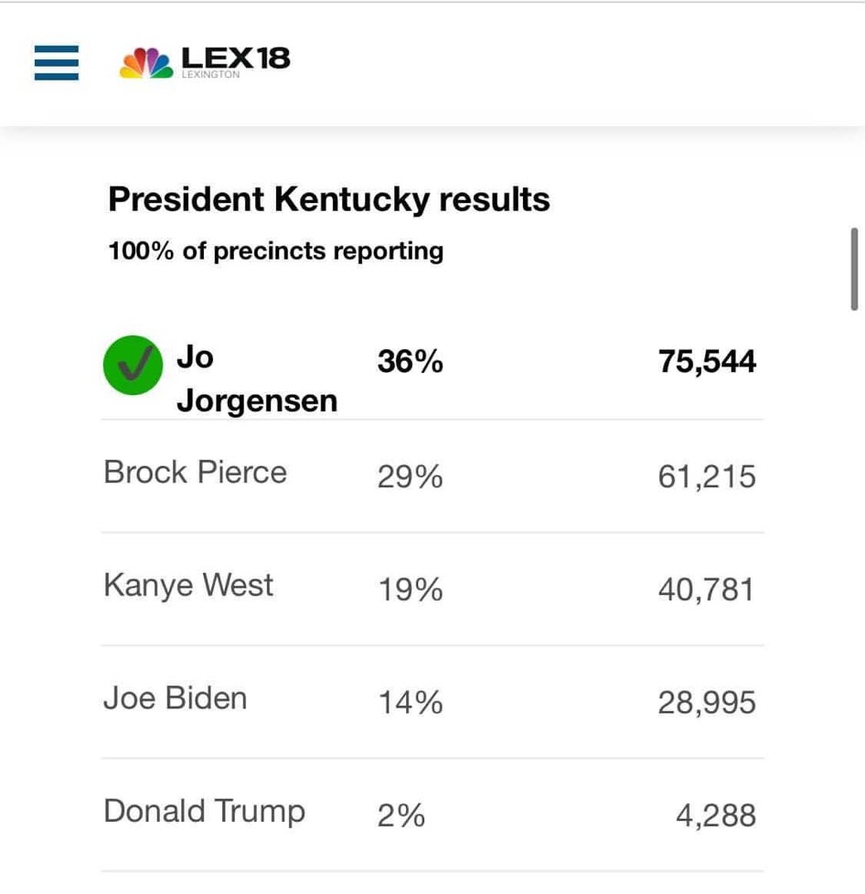This screenshot has width=865, height=894.
Task: Click Joe Biden's 14% percentage
Action: pyautogui.click(x=411, y=702)
